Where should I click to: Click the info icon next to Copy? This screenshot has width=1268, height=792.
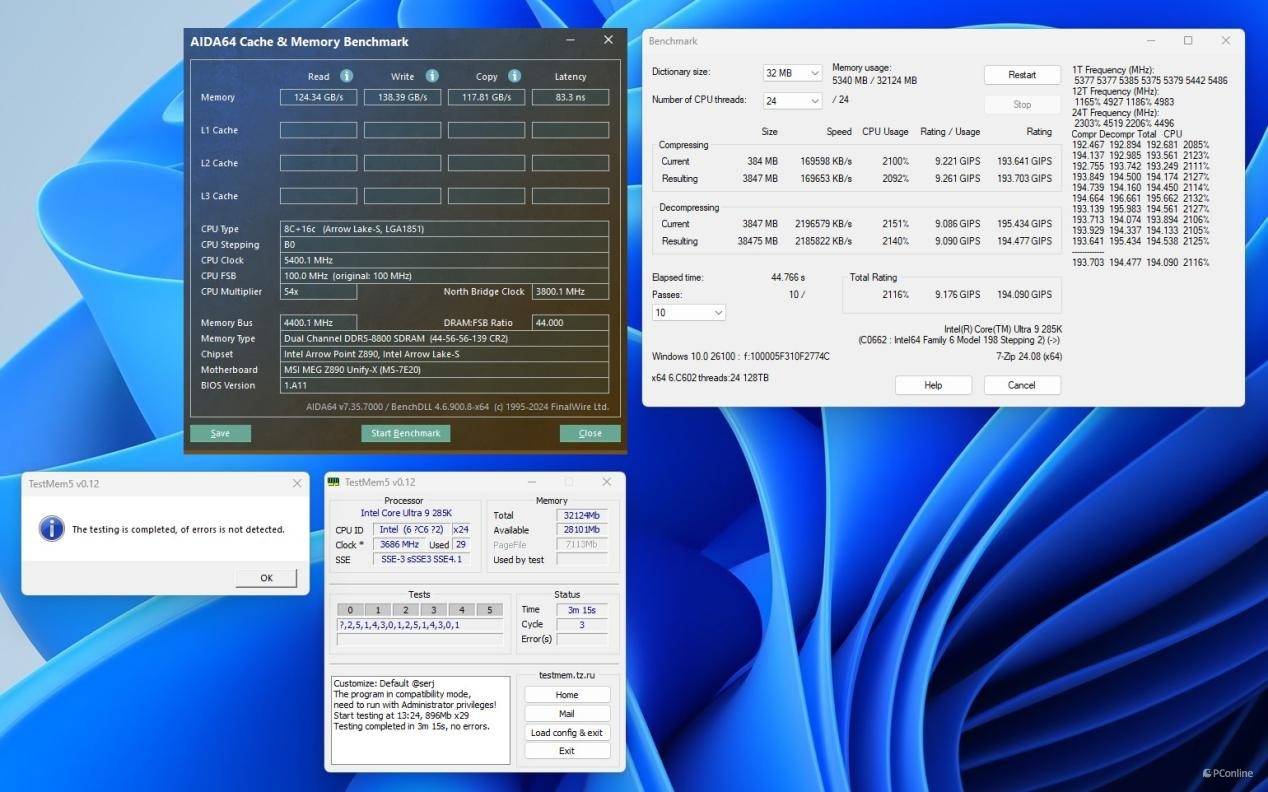[x=514, y=76]
